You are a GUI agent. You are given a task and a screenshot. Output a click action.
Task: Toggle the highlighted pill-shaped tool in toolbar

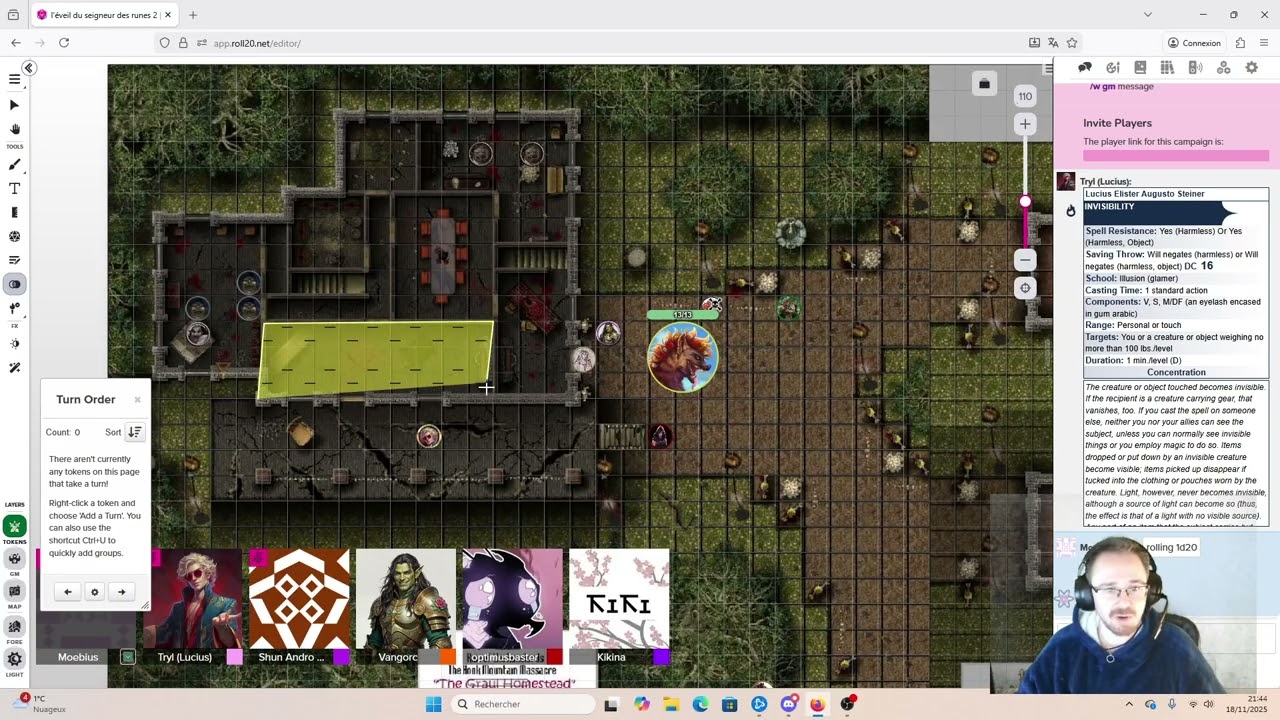[x=14, y=284]
